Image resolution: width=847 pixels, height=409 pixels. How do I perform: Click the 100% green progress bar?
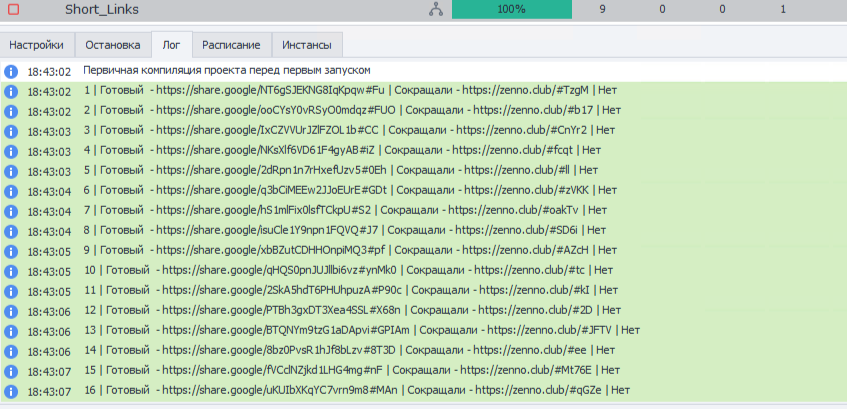pyautogui.click(x=512, y=9)
